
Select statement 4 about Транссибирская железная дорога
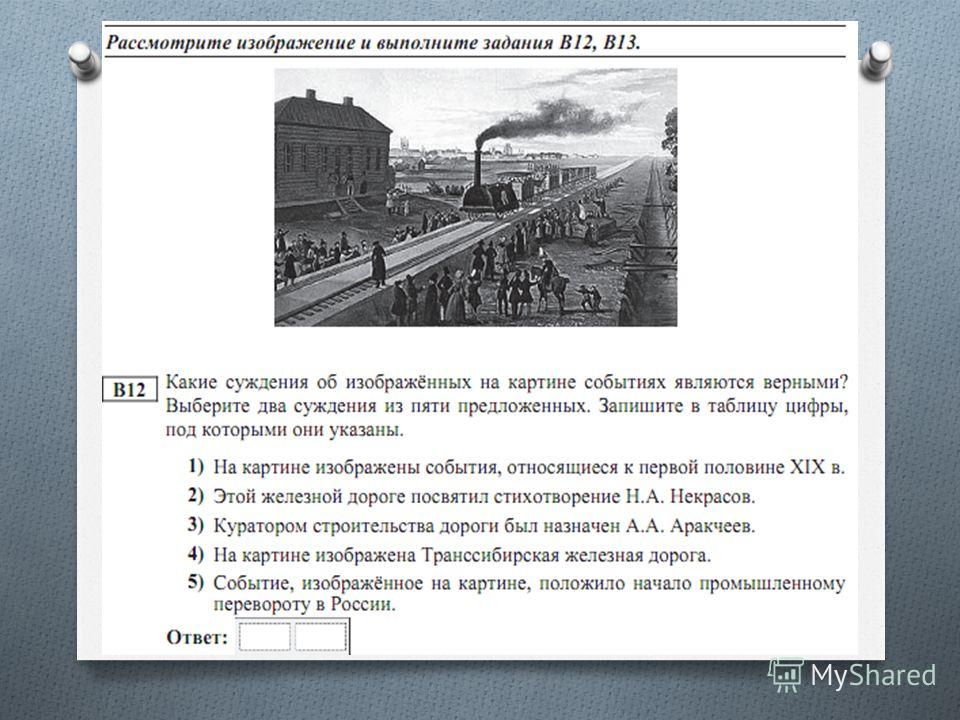(x=449, y=555)
